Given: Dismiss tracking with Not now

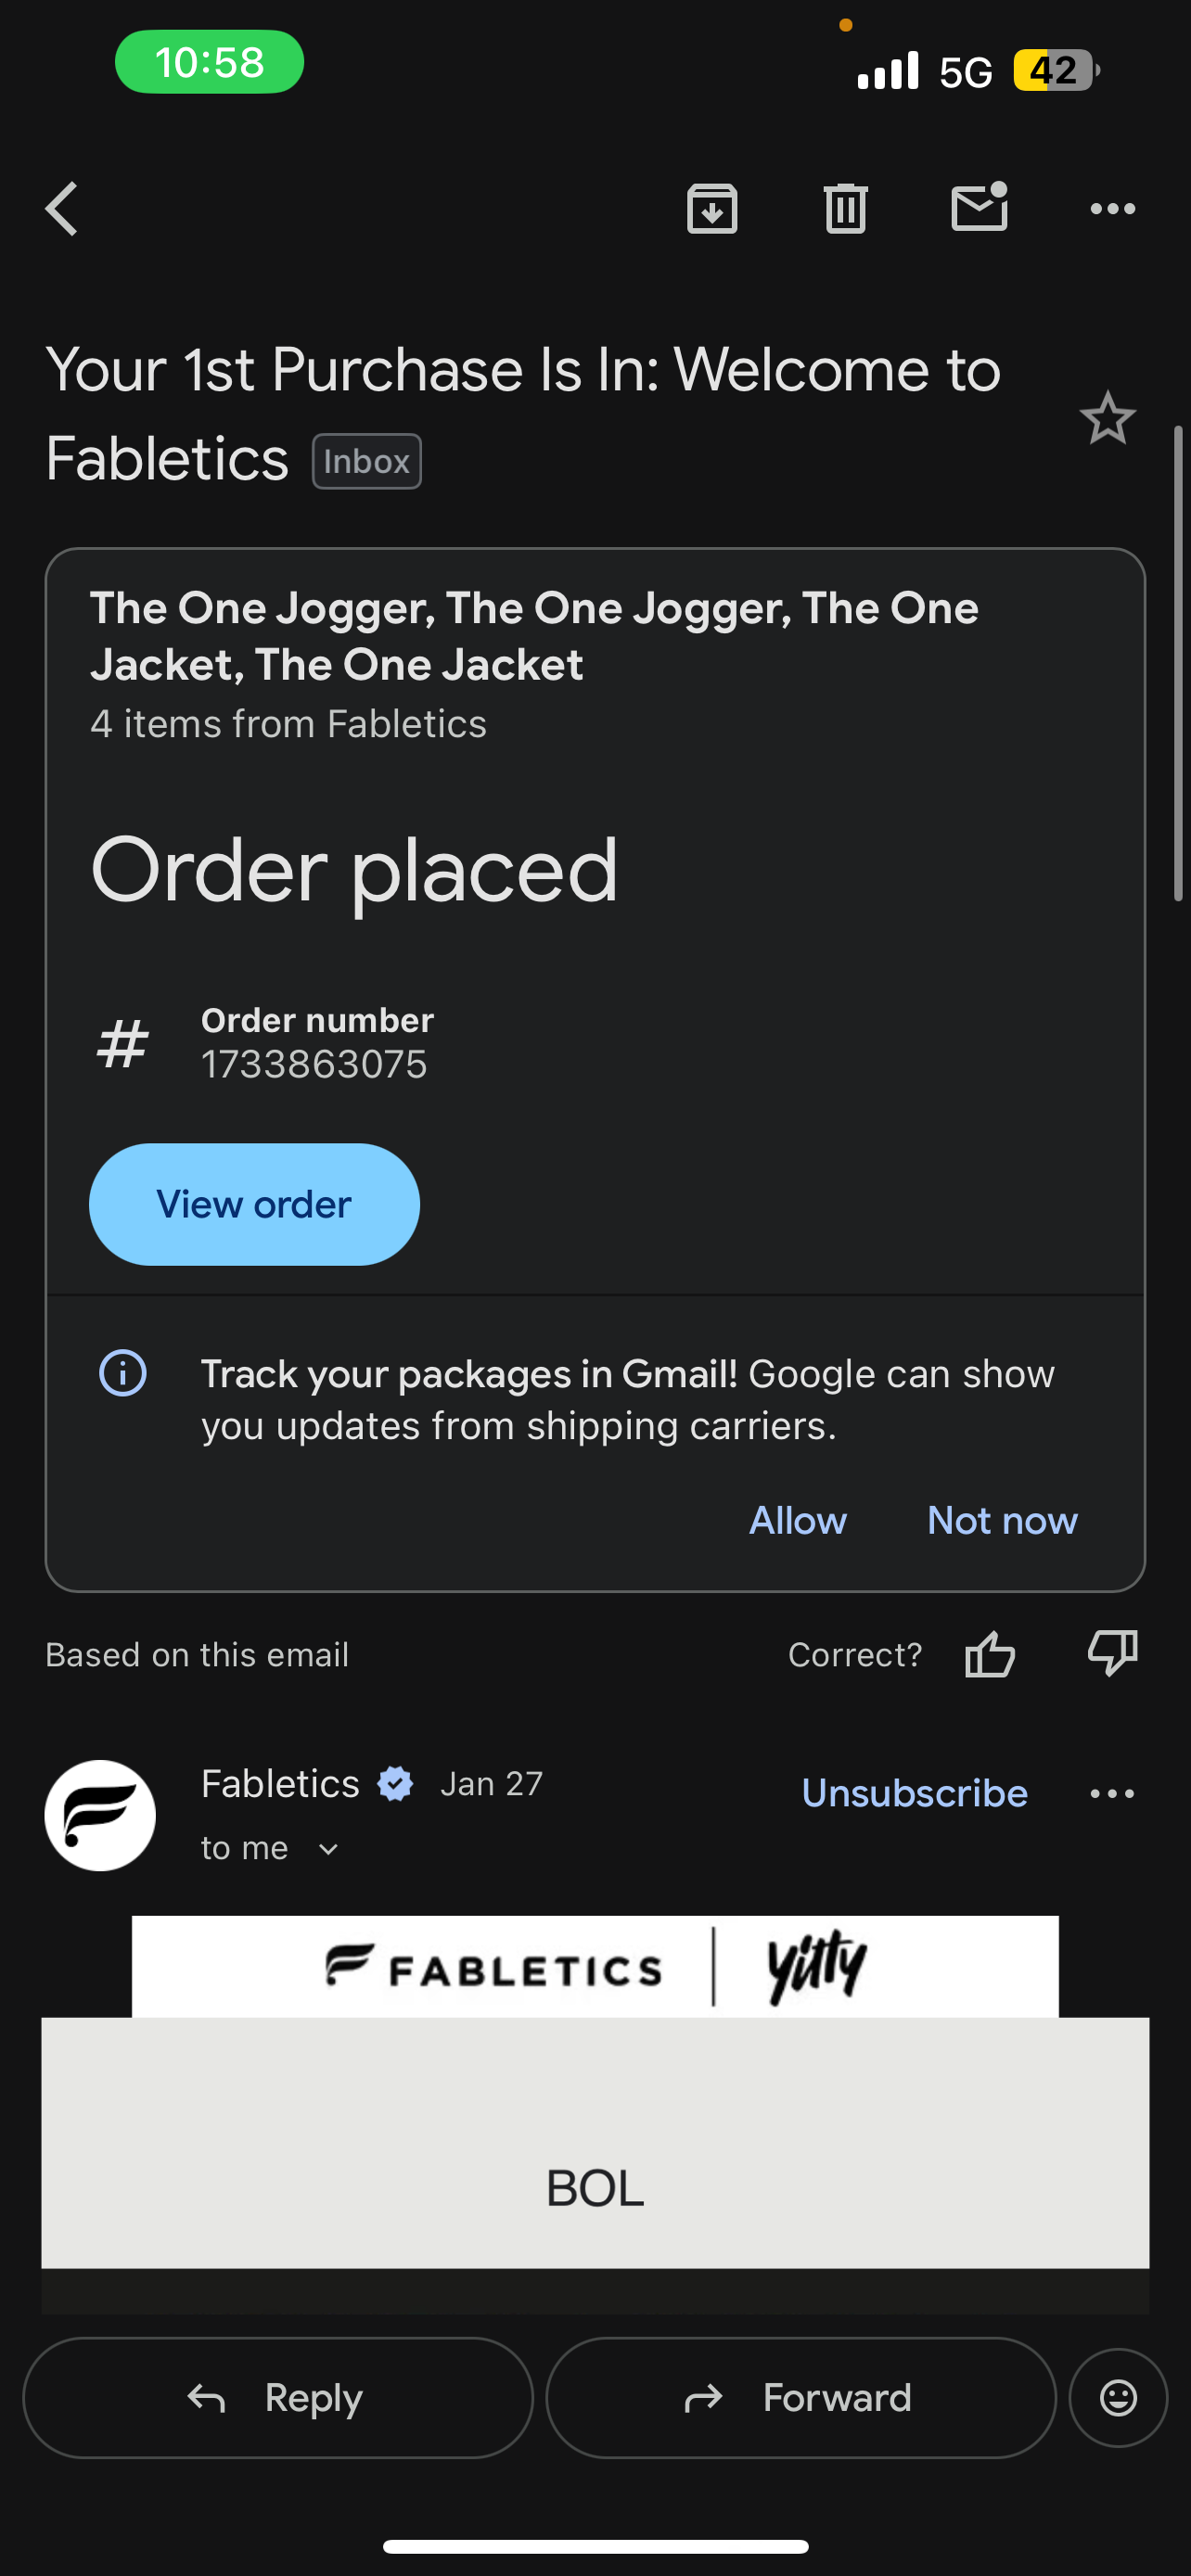Looking at the screenshot, I should click(x=1002, y=1520).
